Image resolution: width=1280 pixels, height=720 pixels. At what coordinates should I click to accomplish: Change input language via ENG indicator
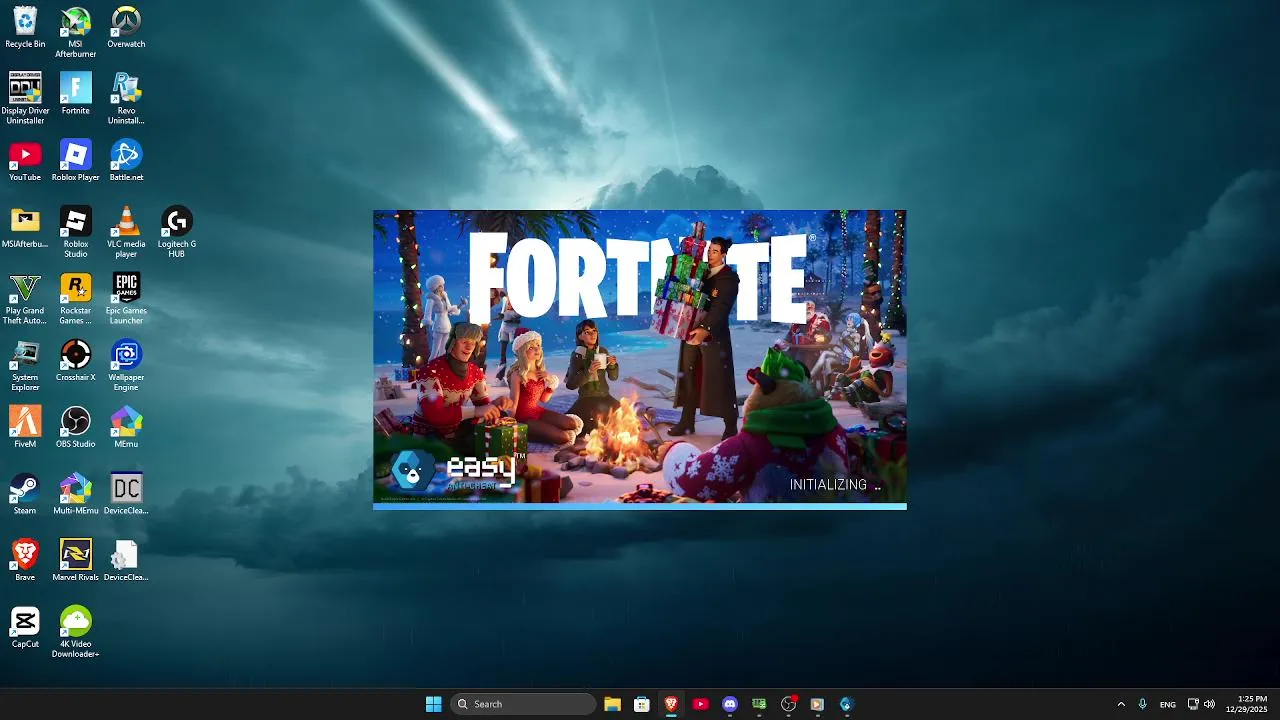[x=1167, y=704]
